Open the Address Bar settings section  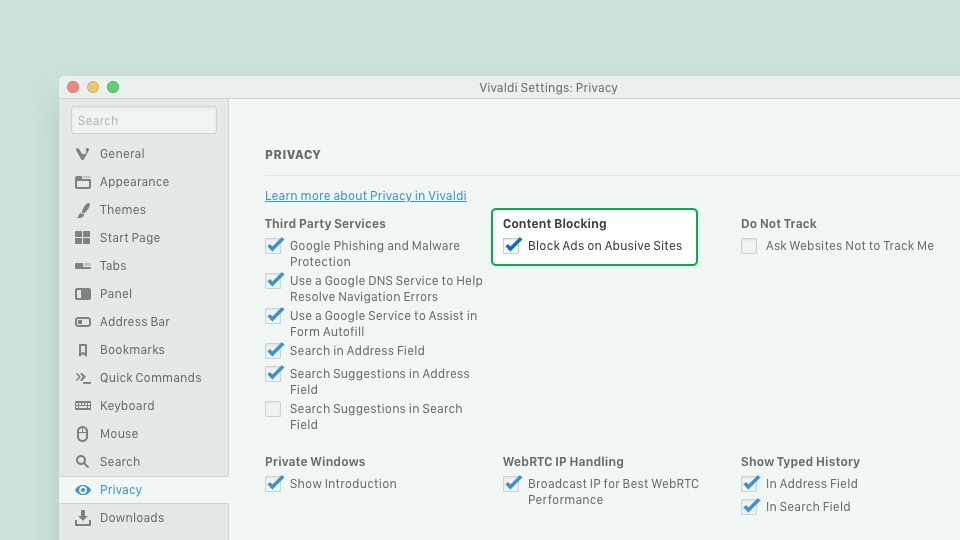(134, 322)
